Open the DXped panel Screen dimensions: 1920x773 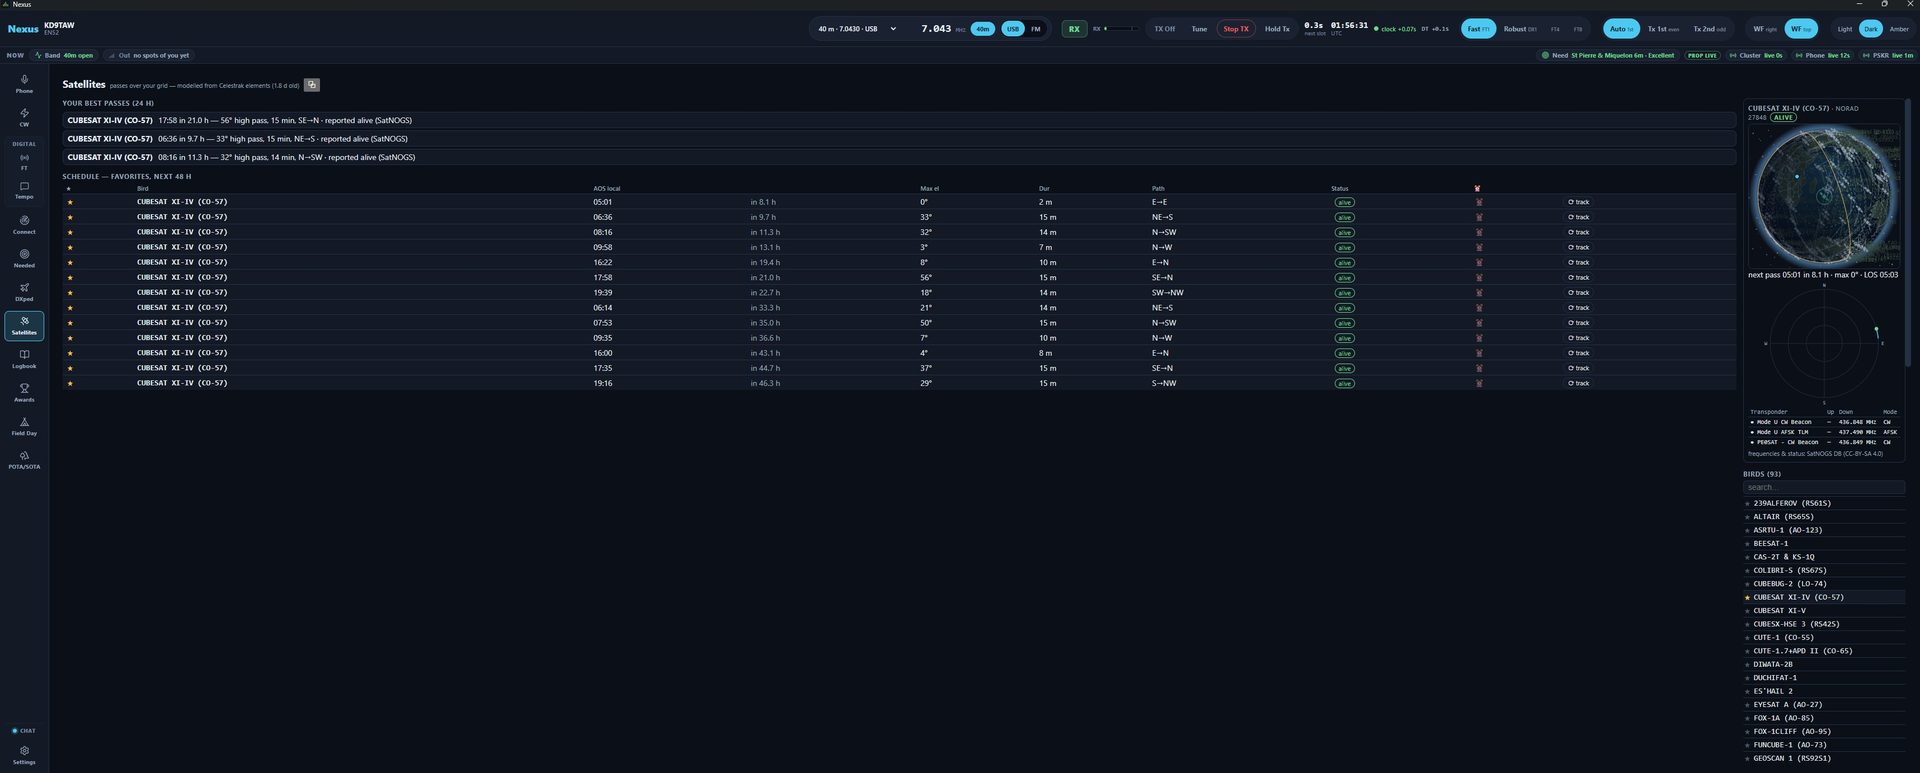pyautogui.click(x=24, y=292)
